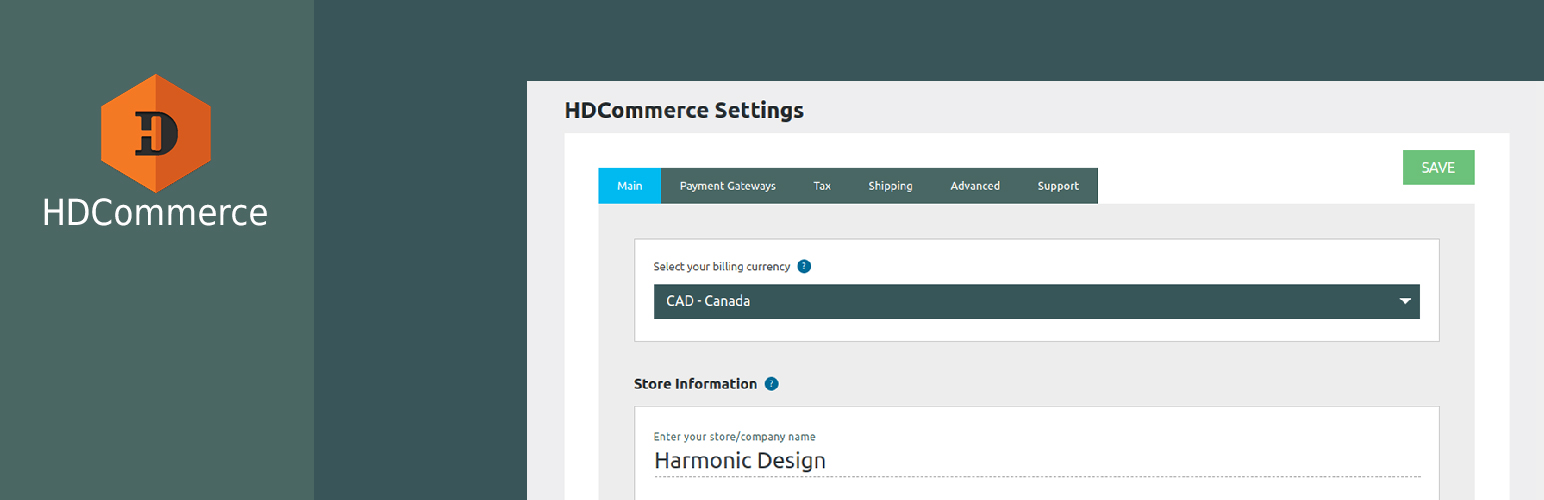Click the Store Information heading text

tap(695, 384)
